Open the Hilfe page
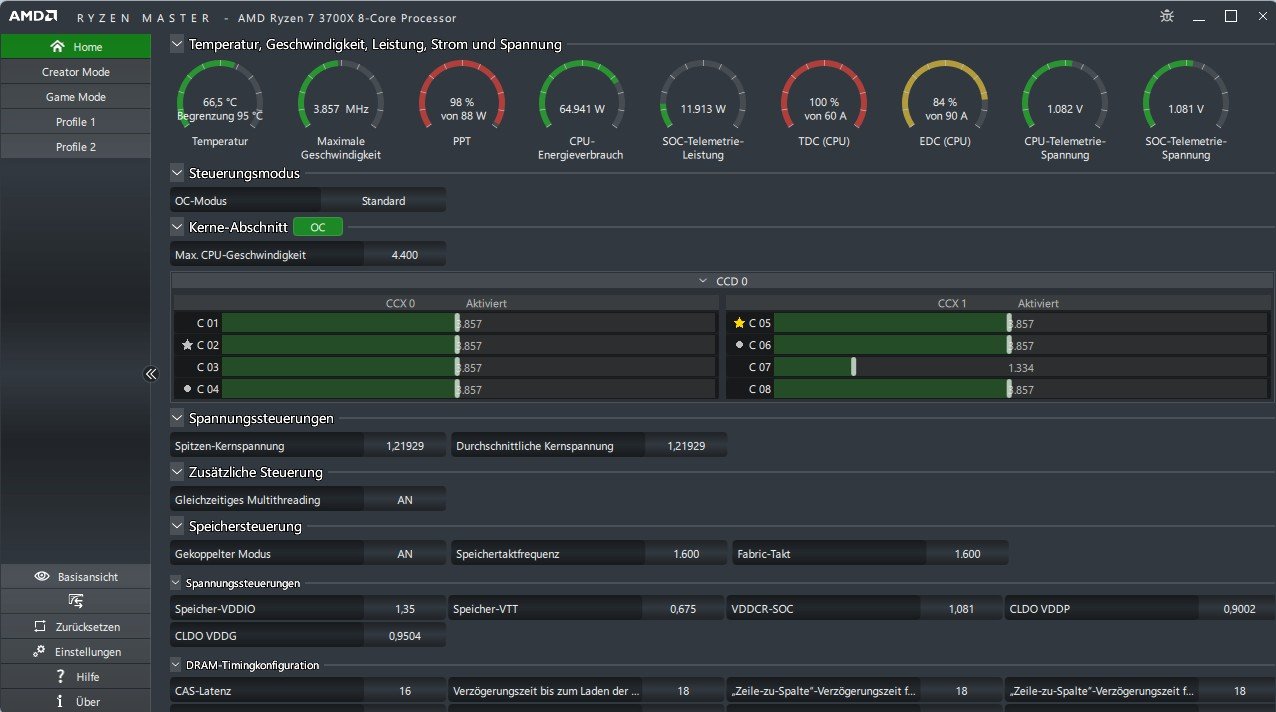 click(x=76, y=677)
